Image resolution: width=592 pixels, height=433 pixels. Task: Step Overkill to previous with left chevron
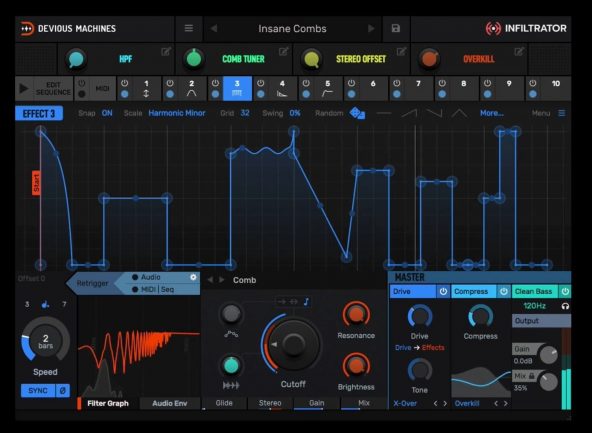click(496, 404)
